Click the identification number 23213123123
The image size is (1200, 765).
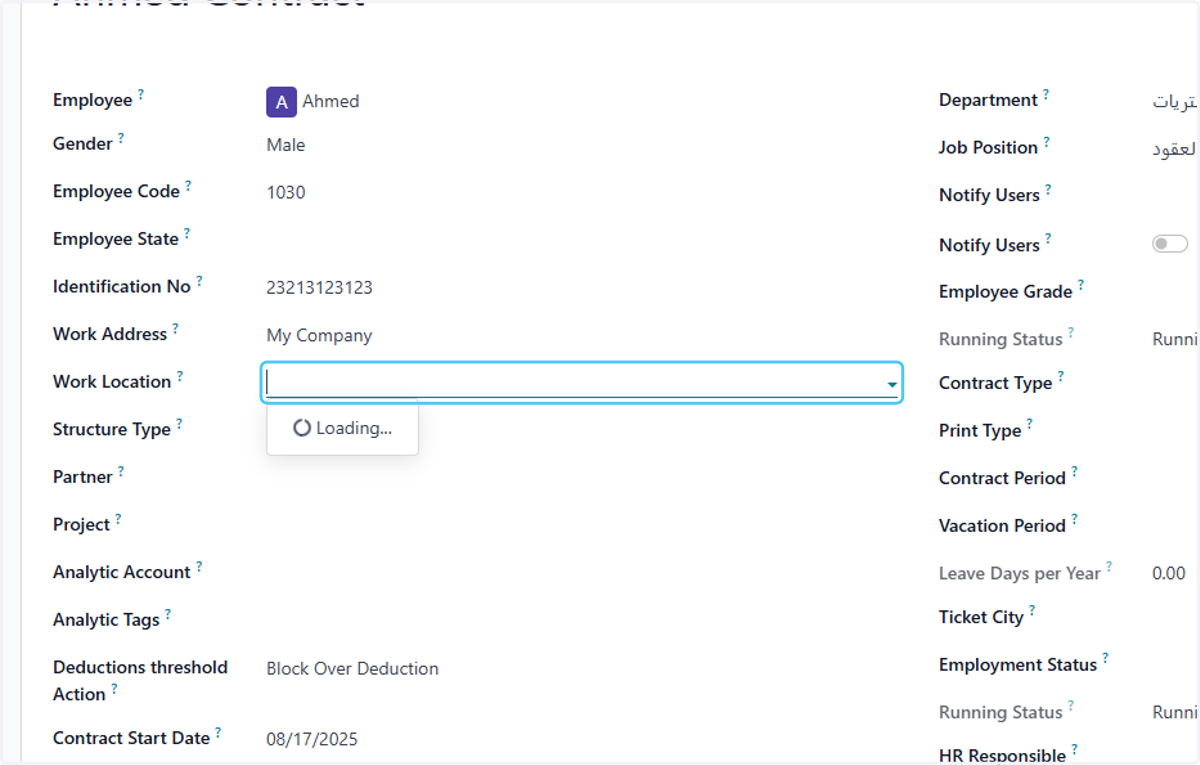click(319, 288)
